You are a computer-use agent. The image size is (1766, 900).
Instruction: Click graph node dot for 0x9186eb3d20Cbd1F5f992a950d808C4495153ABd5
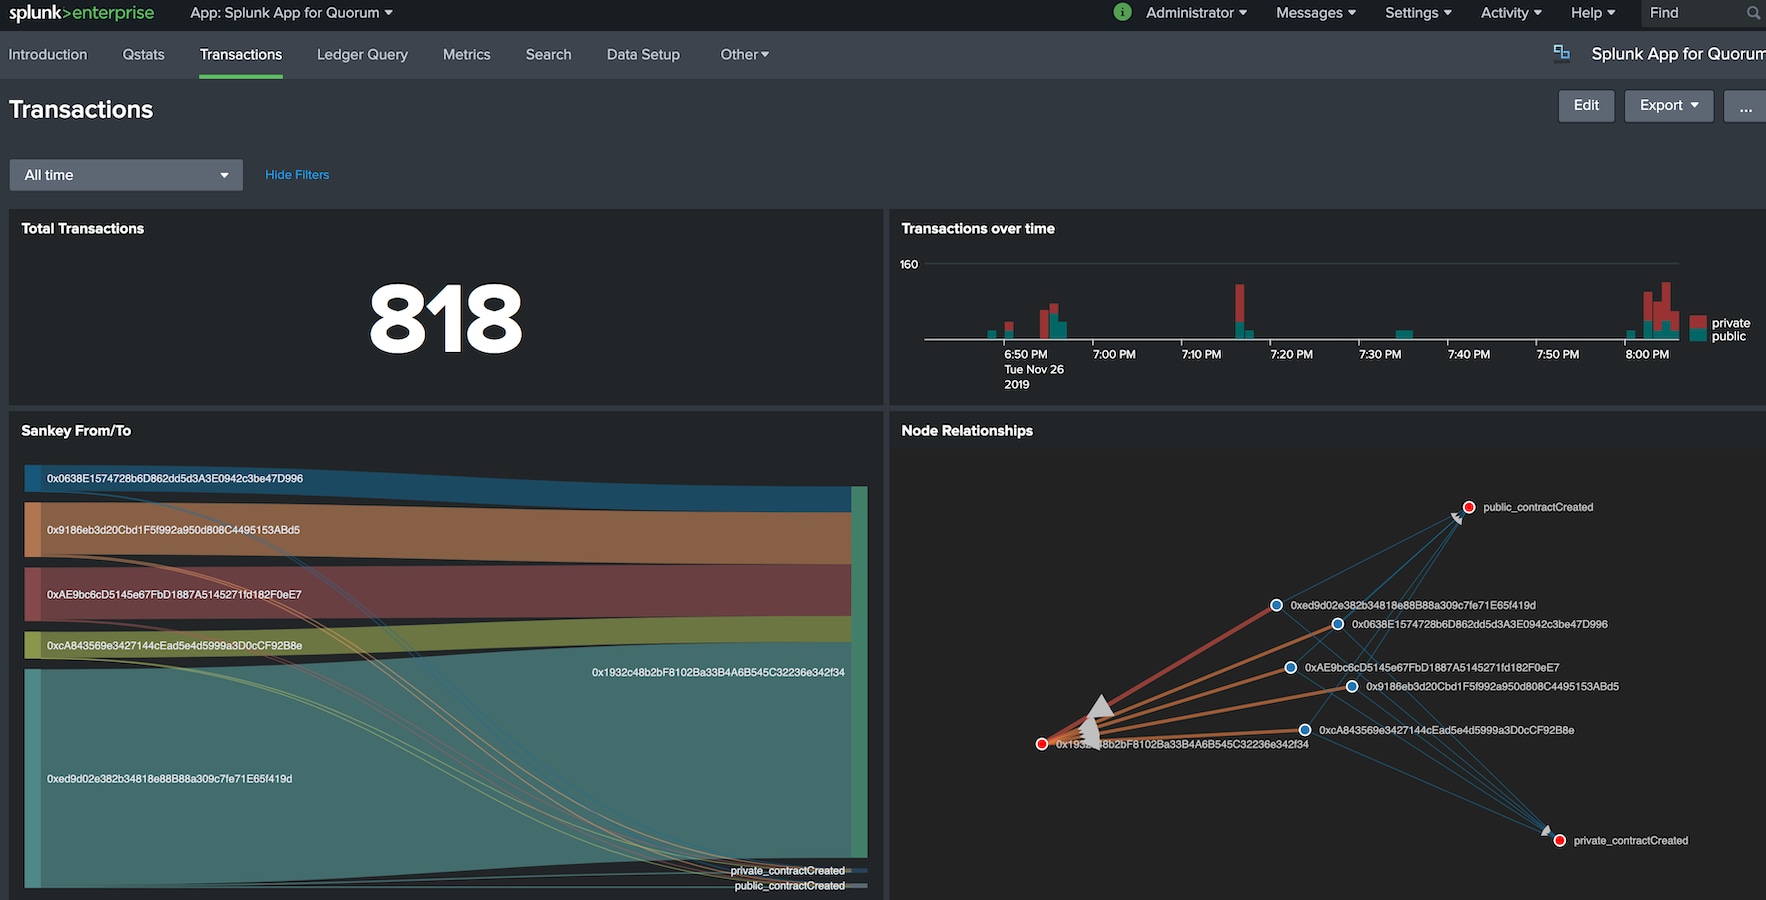point(1352,686)
